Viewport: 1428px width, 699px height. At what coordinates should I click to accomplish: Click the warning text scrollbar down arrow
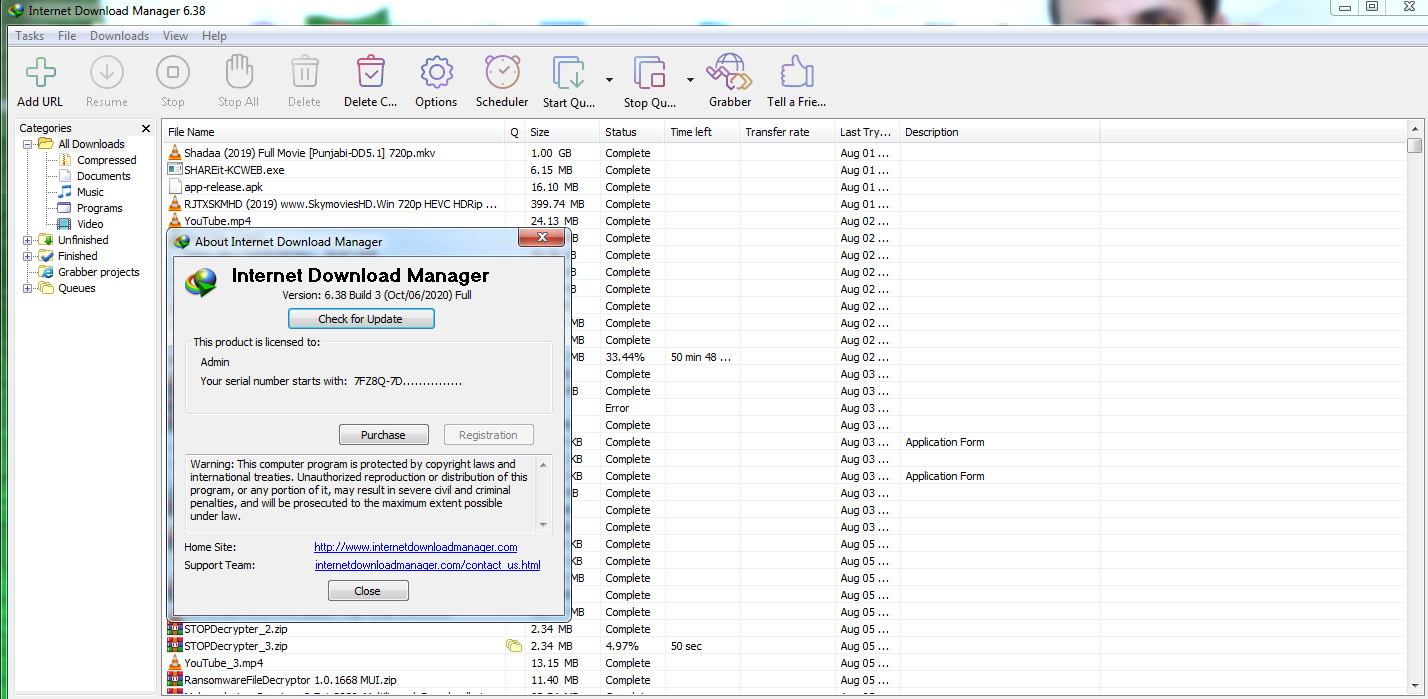click(x=544, y=524)
